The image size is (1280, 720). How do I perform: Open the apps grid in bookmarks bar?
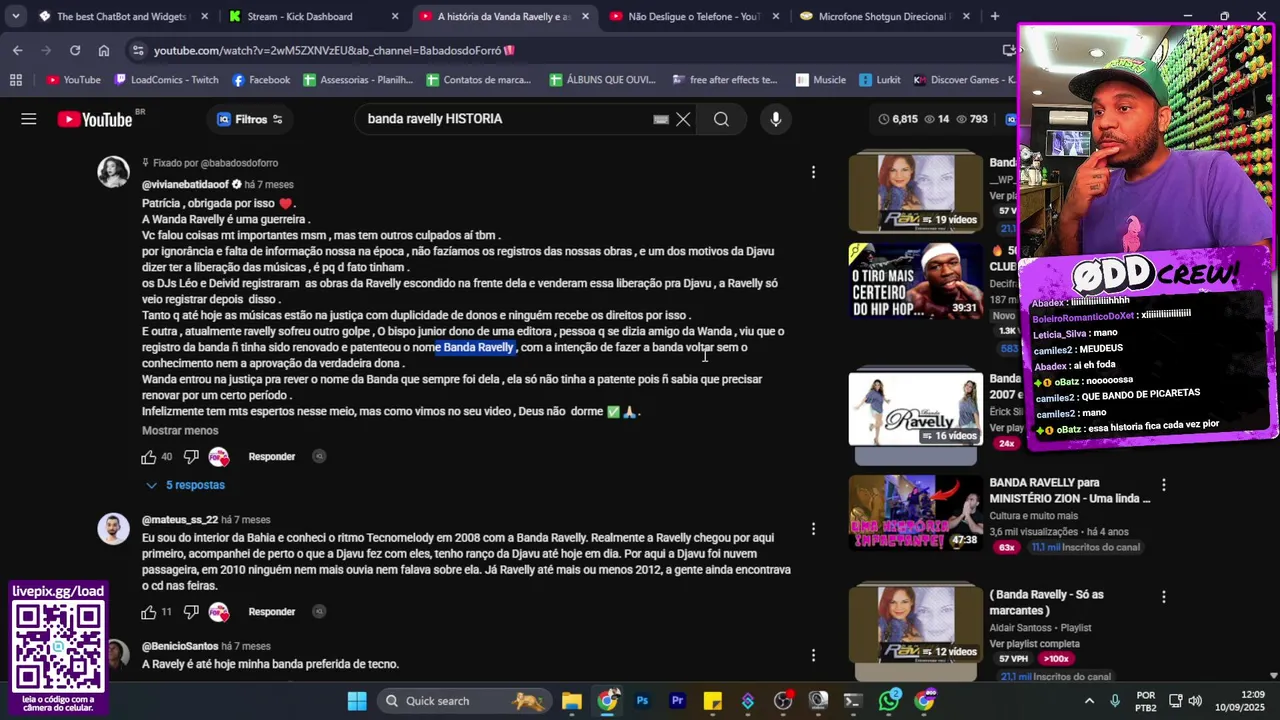(x=15, y=80)
